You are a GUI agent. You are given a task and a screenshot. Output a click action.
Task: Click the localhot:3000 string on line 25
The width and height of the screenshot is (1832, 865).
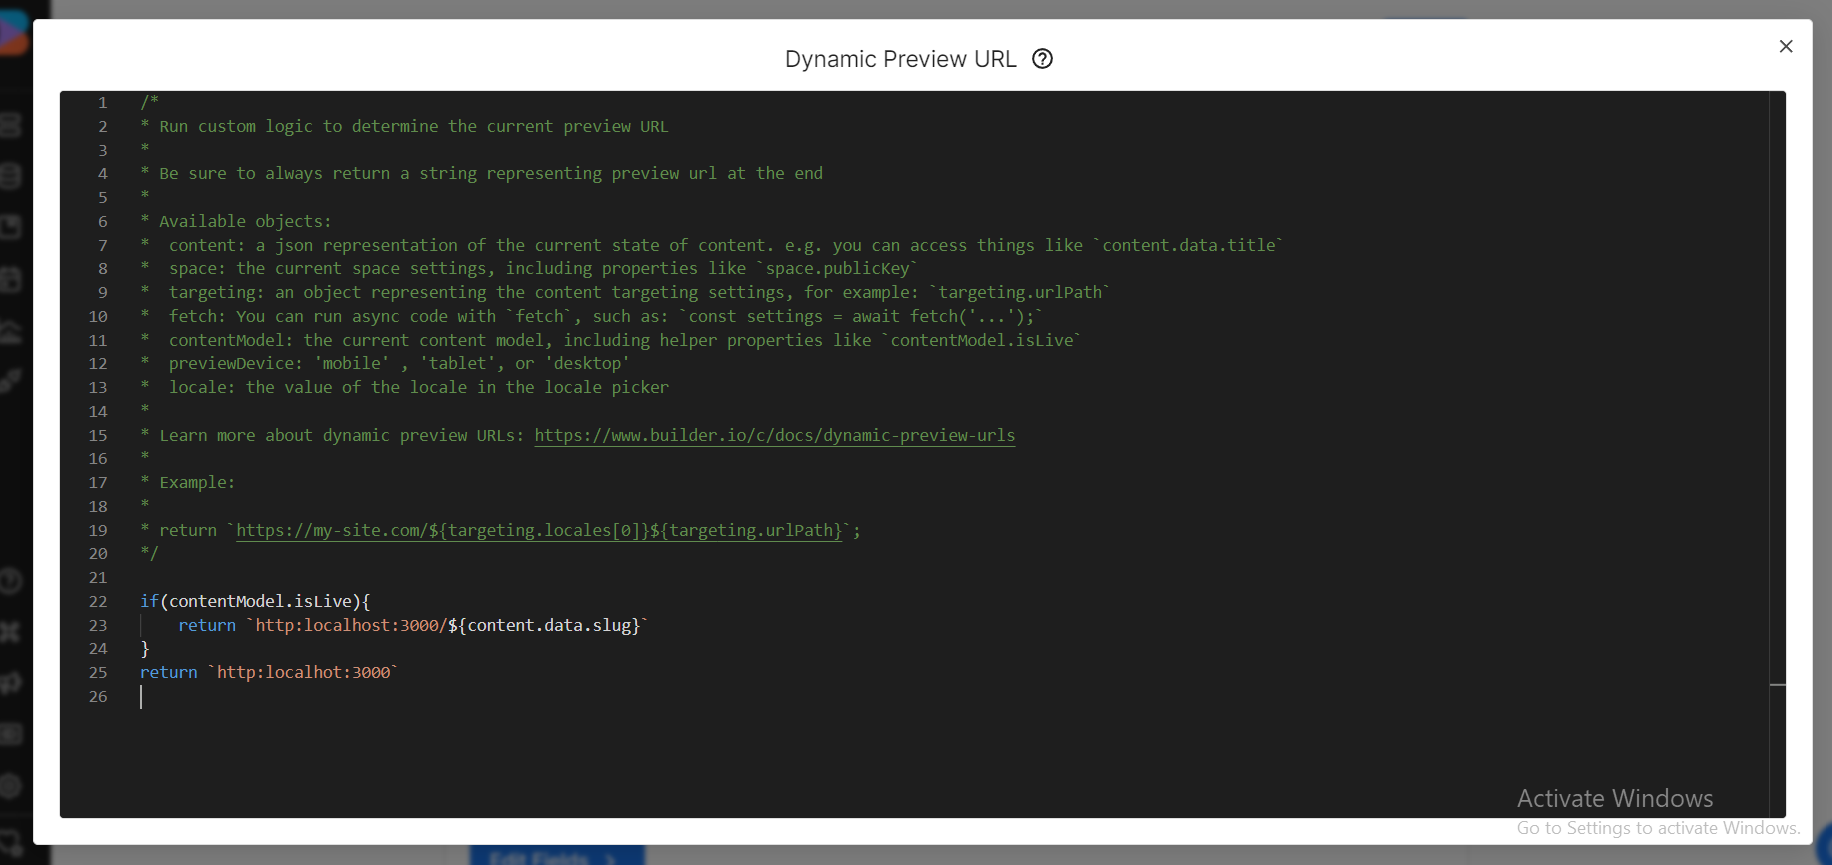304,673
